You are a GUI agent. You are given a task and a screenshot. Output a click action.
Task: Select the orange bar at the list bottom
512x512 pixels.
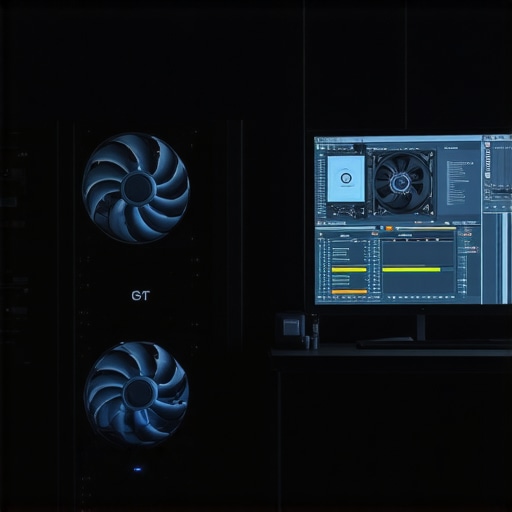tap(349, 292)
